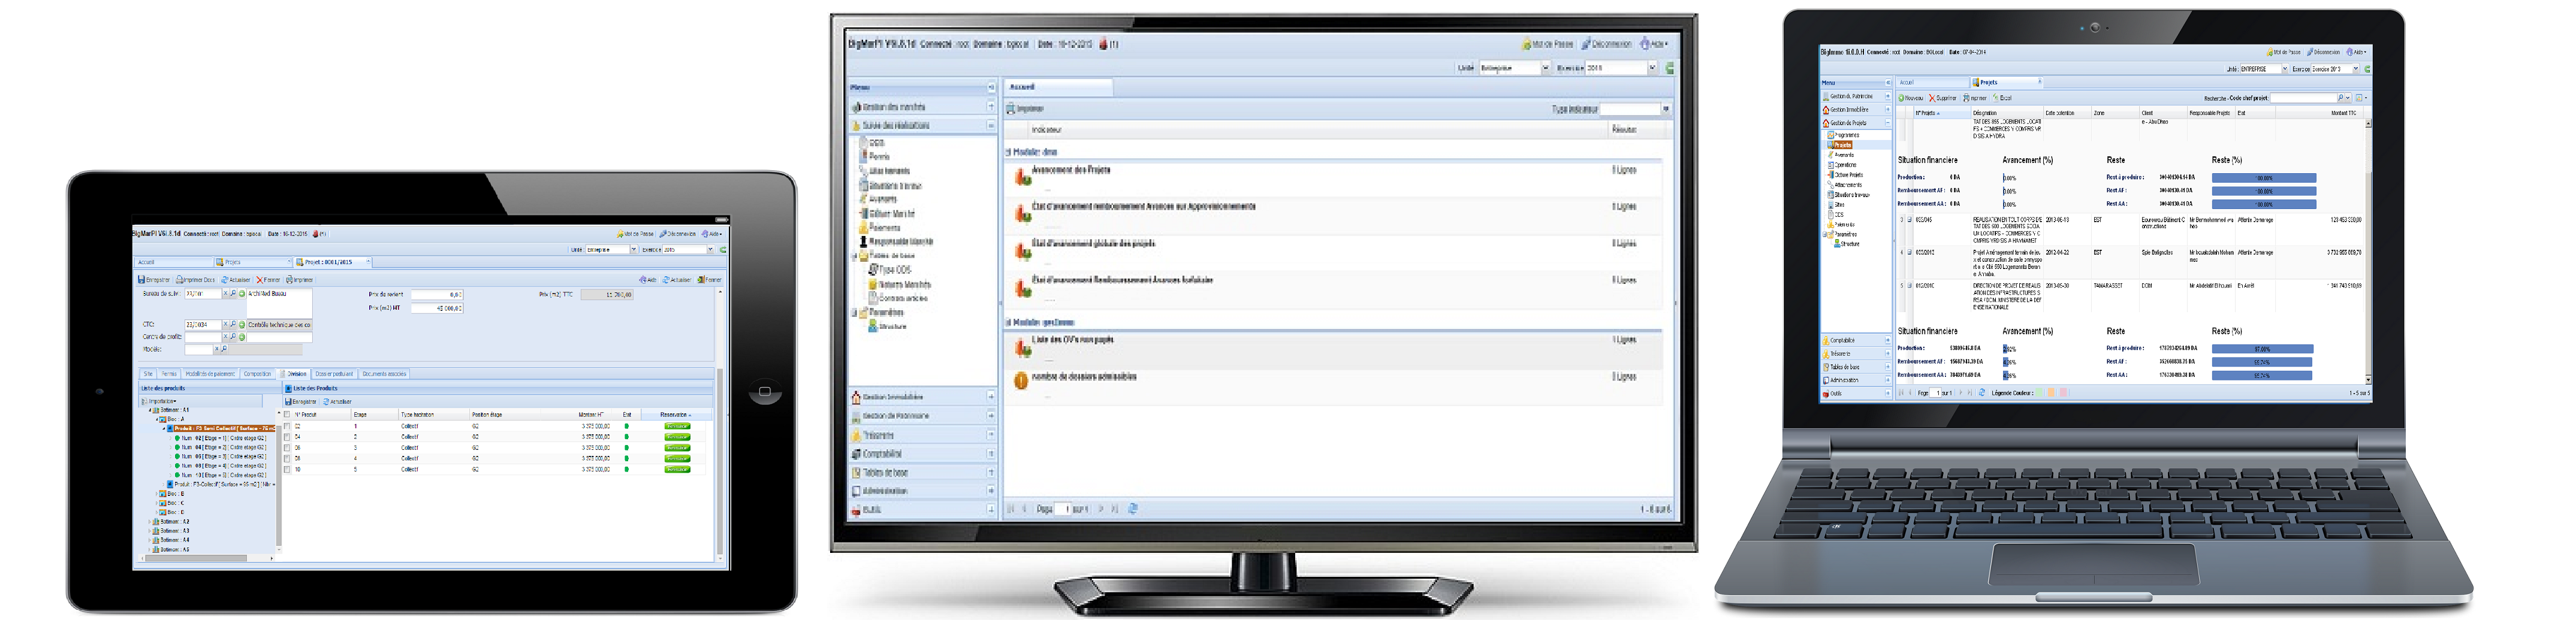Select Accueil tab on the monitor

[x=1058, y=87]
